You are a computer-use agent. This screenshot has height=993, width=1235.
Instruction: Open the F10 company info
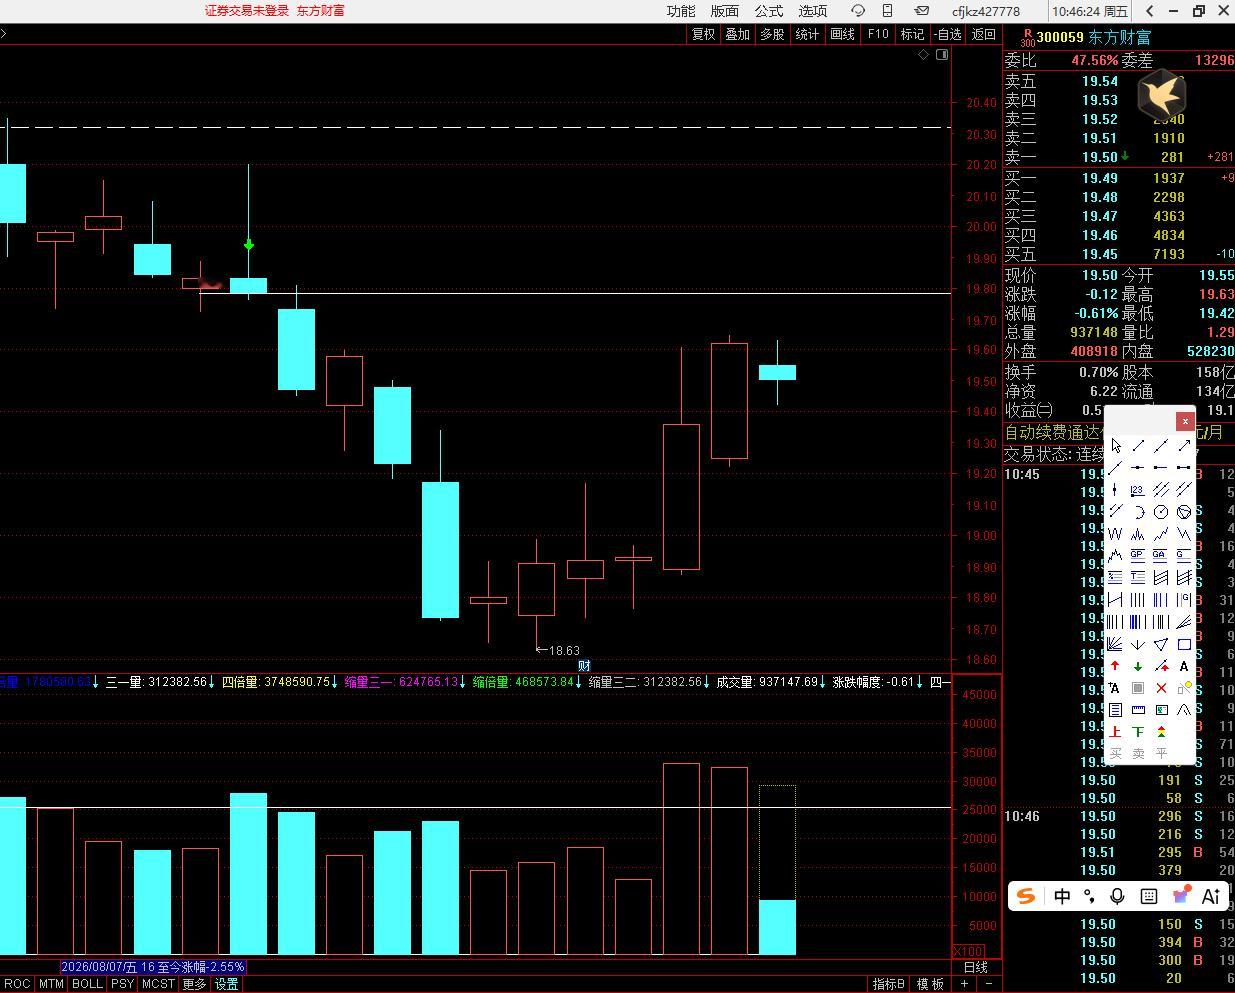pos(878,34)
